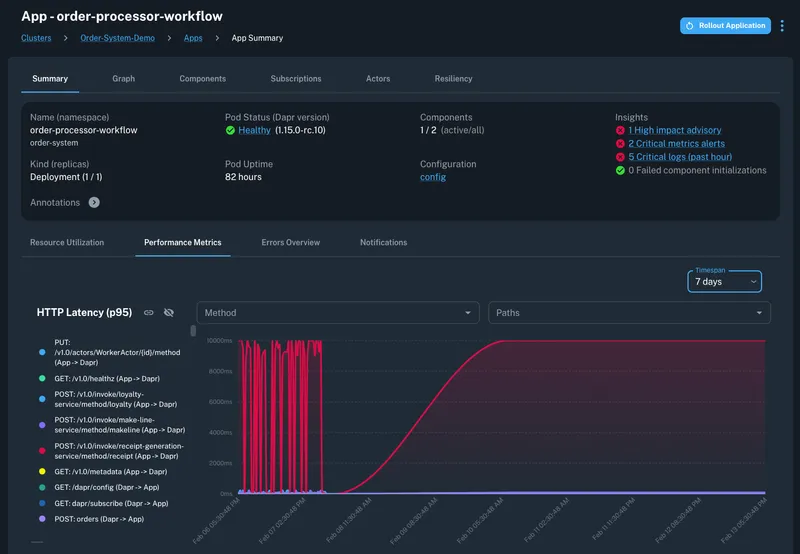Click red error icon beside Critical metrics alerts
This screenshot has width=800, height=554.
[x=620, y=144]
